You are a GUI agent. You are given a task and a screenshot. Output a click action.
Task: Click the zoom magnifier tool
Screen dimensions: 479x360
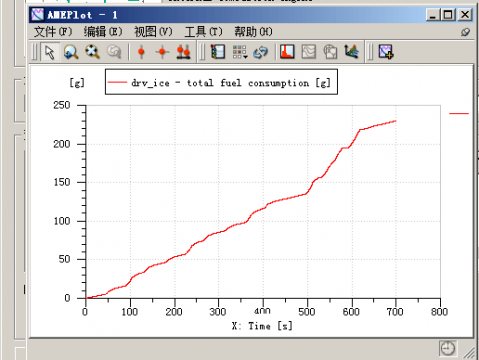[71, 52]
